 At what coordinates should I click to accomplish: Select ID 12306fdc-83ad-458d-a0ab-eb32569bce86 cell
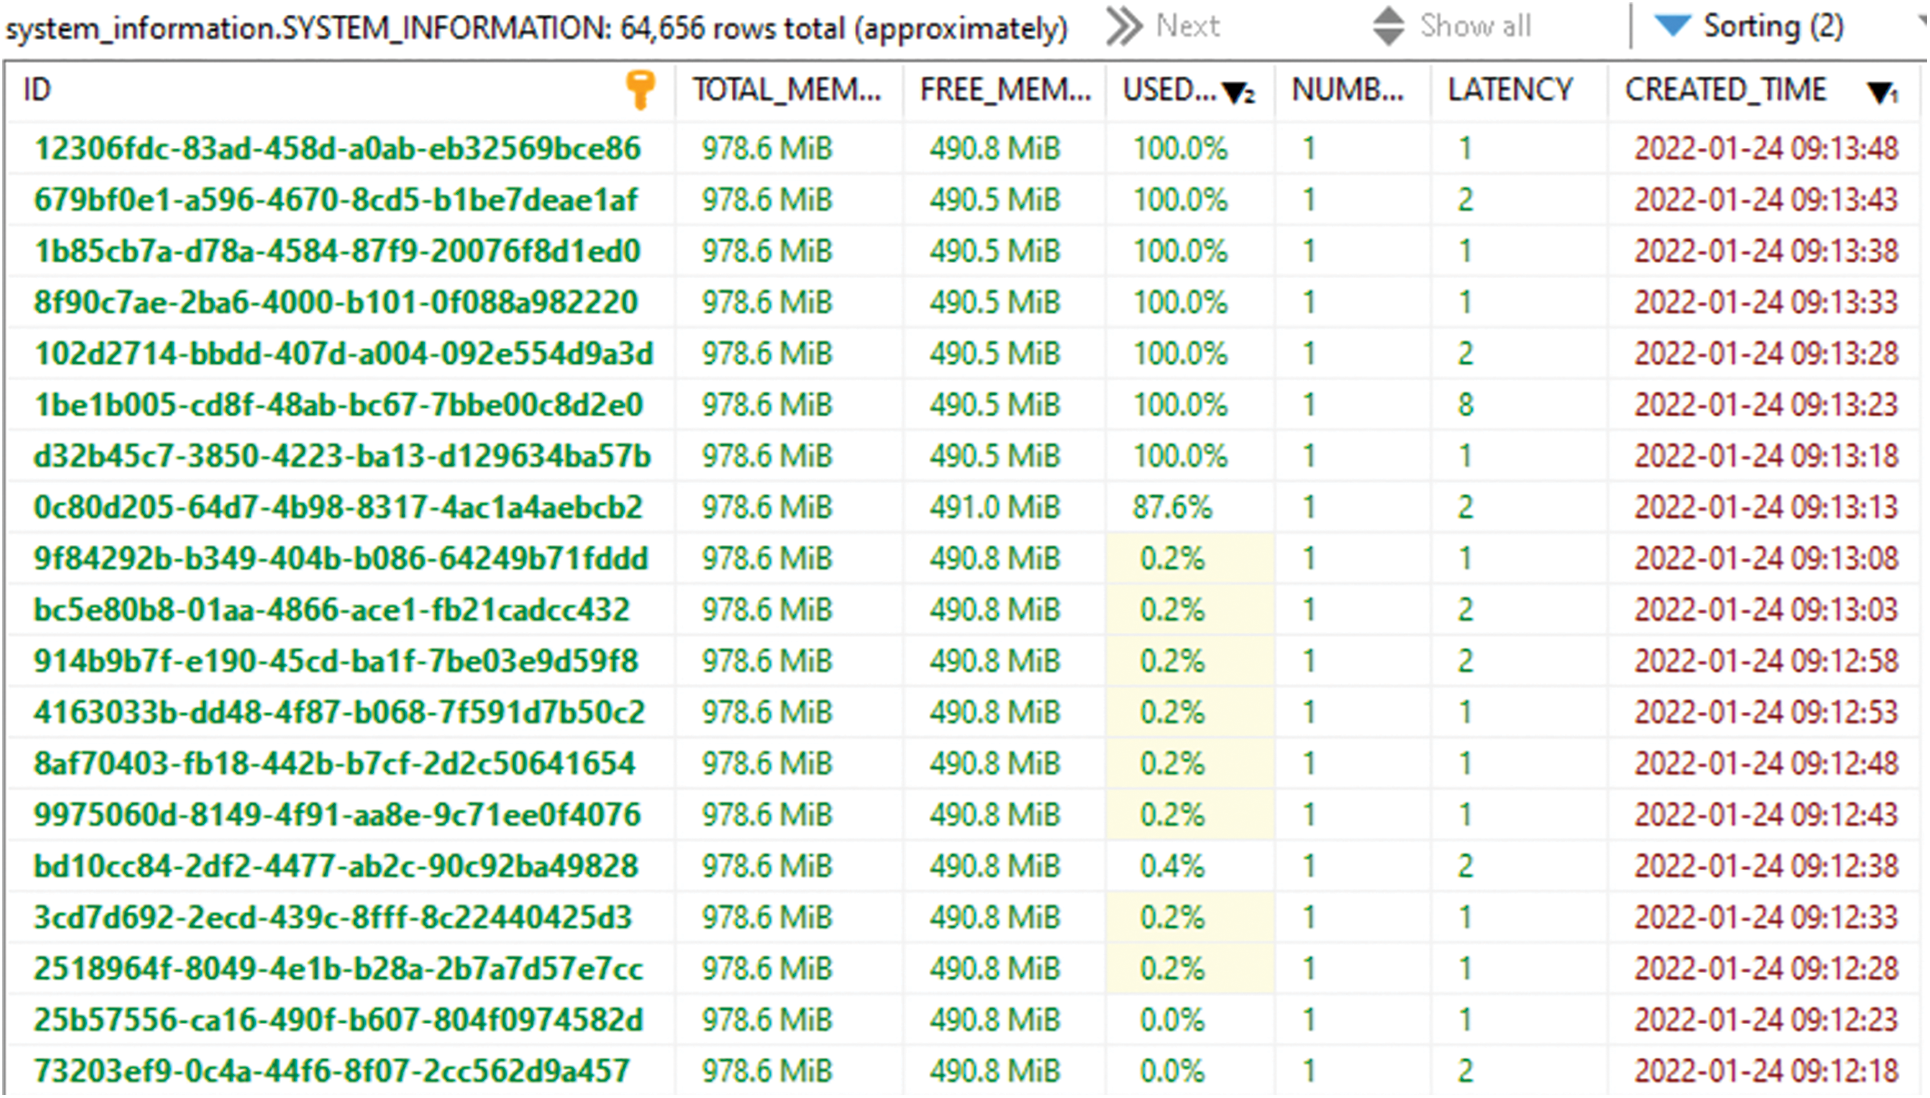point(337,149)
